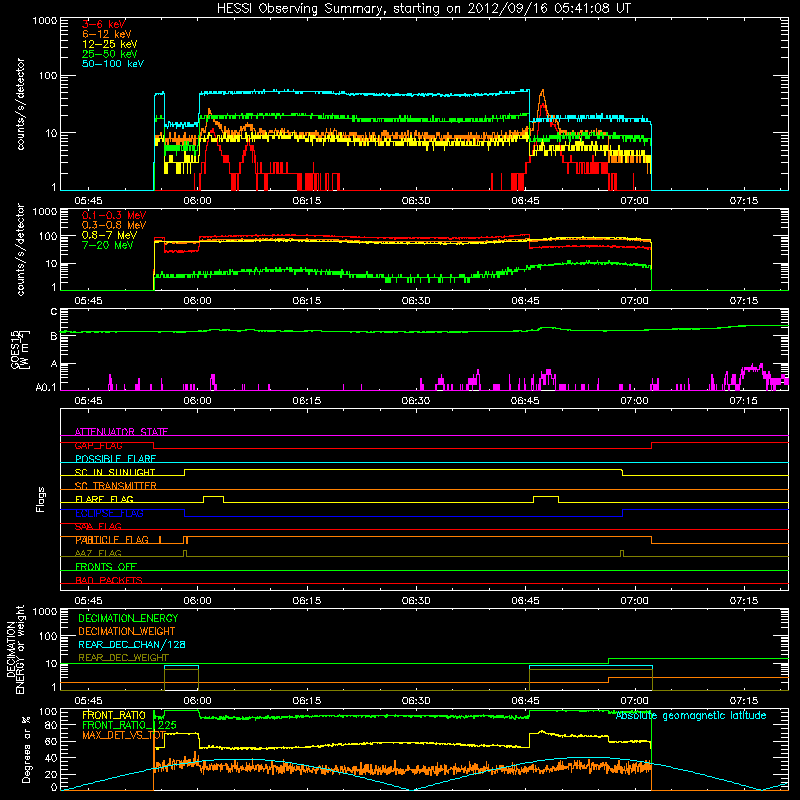Select the POSSIBLE_FLARE flag label

pyautogui.click(x=115, y=459)
